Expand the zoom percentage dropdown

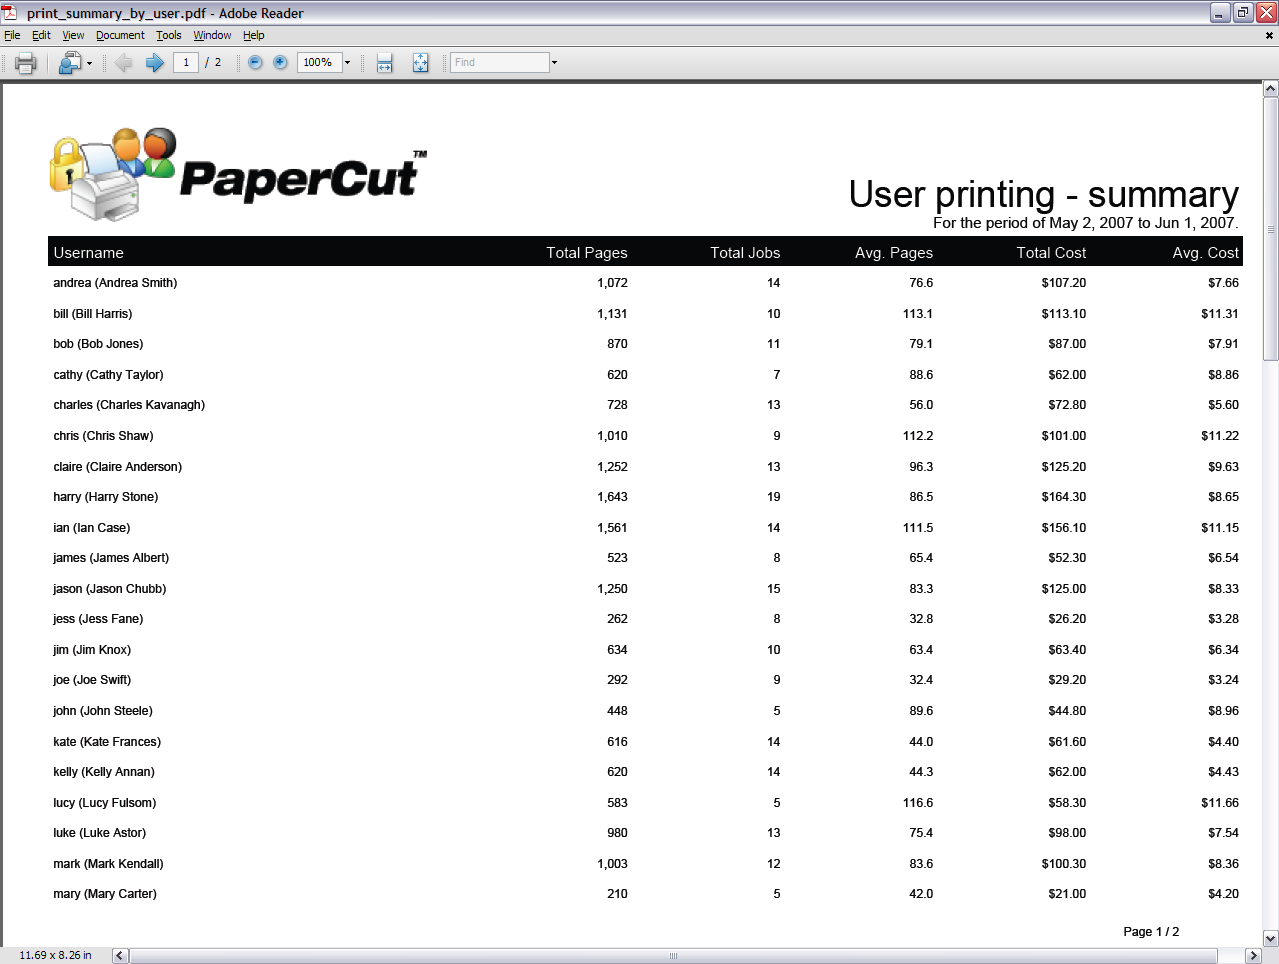click(x=348, y=63)
